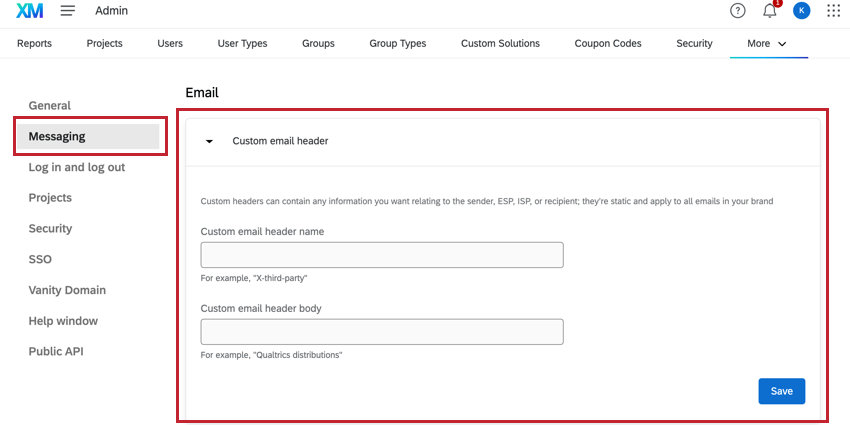Viewport: 850px width, 425px height.
Task: Go to the Group Types tab
Action: [398, 44]
